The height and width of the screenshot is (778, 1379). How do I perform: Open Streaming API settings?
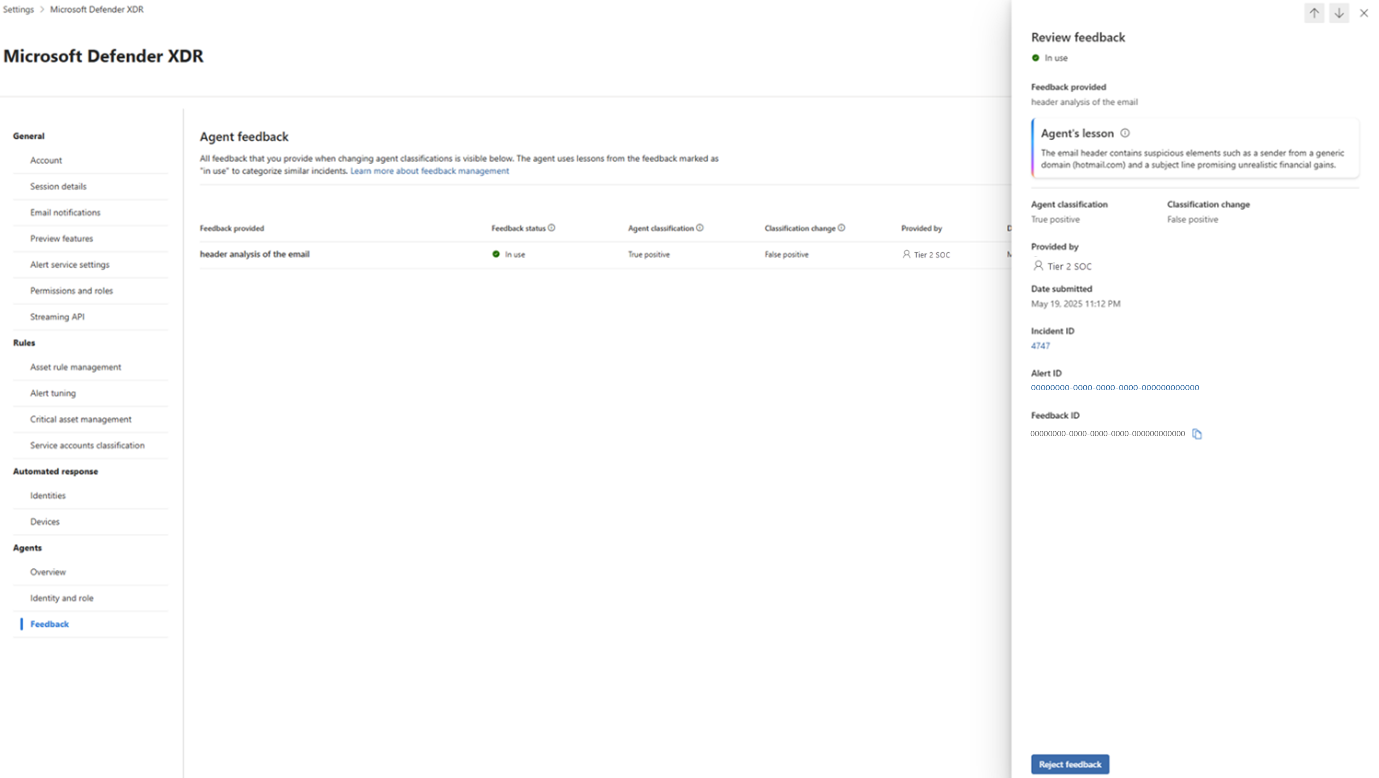click(57, 316)
